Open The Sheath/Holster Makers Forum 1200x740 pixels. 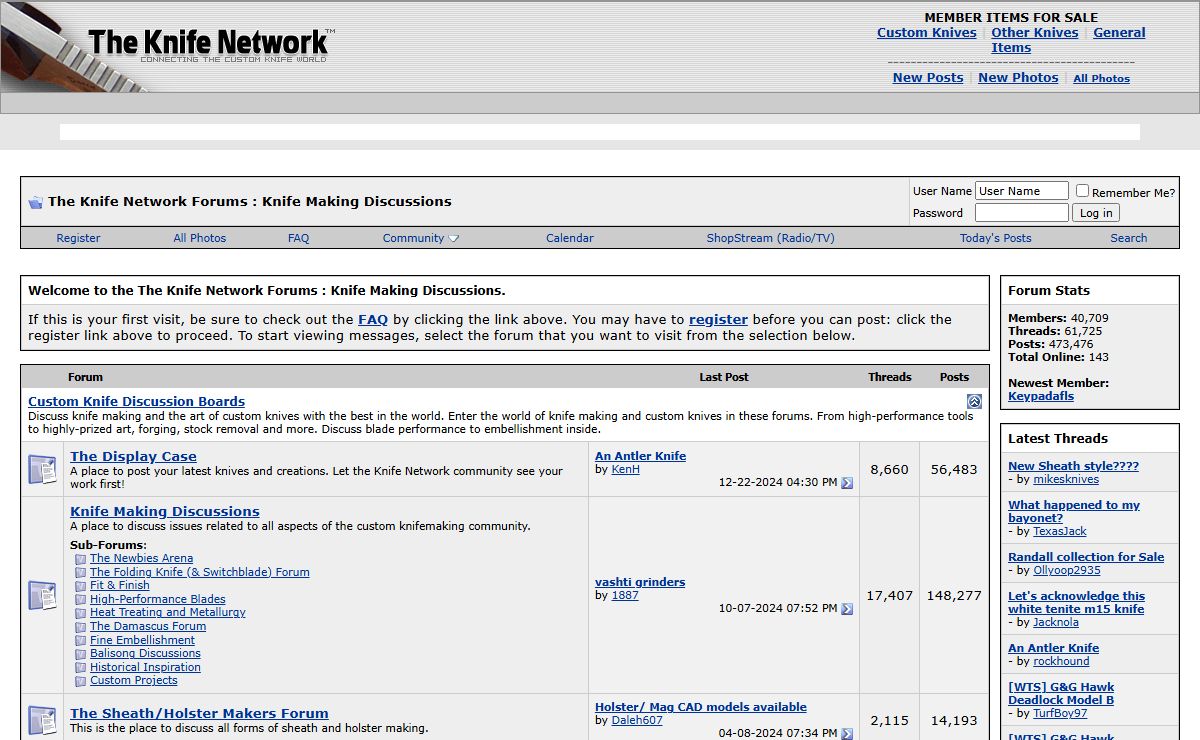click(199, 714)
